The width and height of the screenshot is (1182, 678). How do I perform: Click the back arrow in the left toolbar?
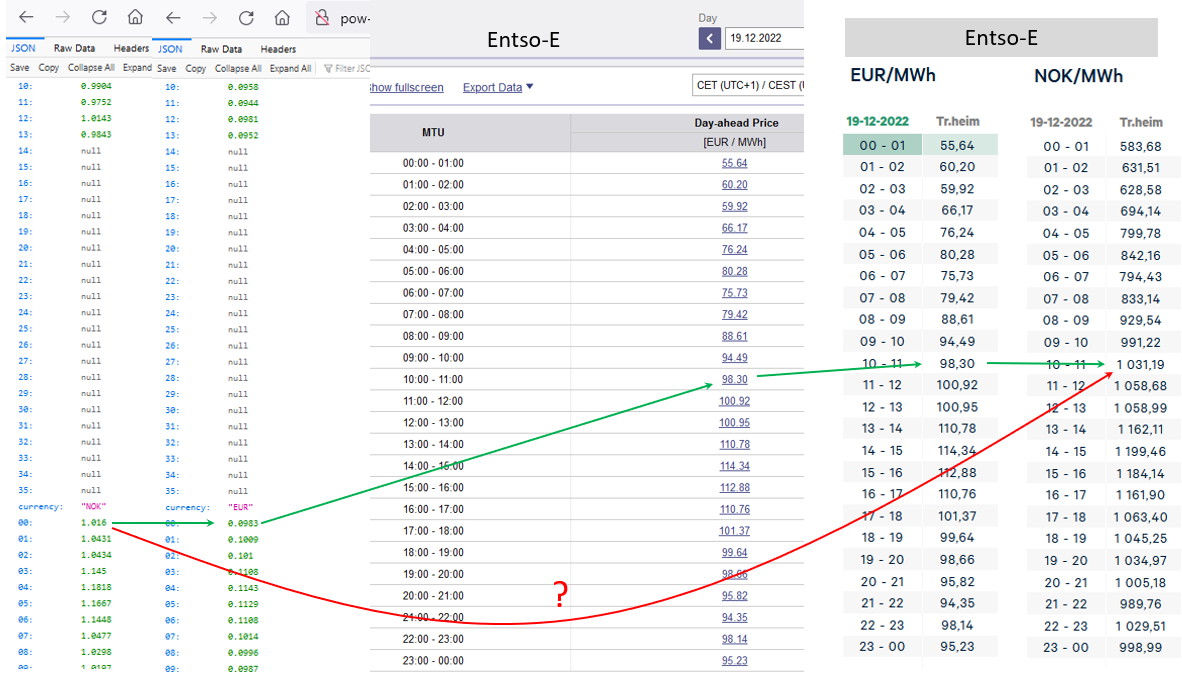27,17
